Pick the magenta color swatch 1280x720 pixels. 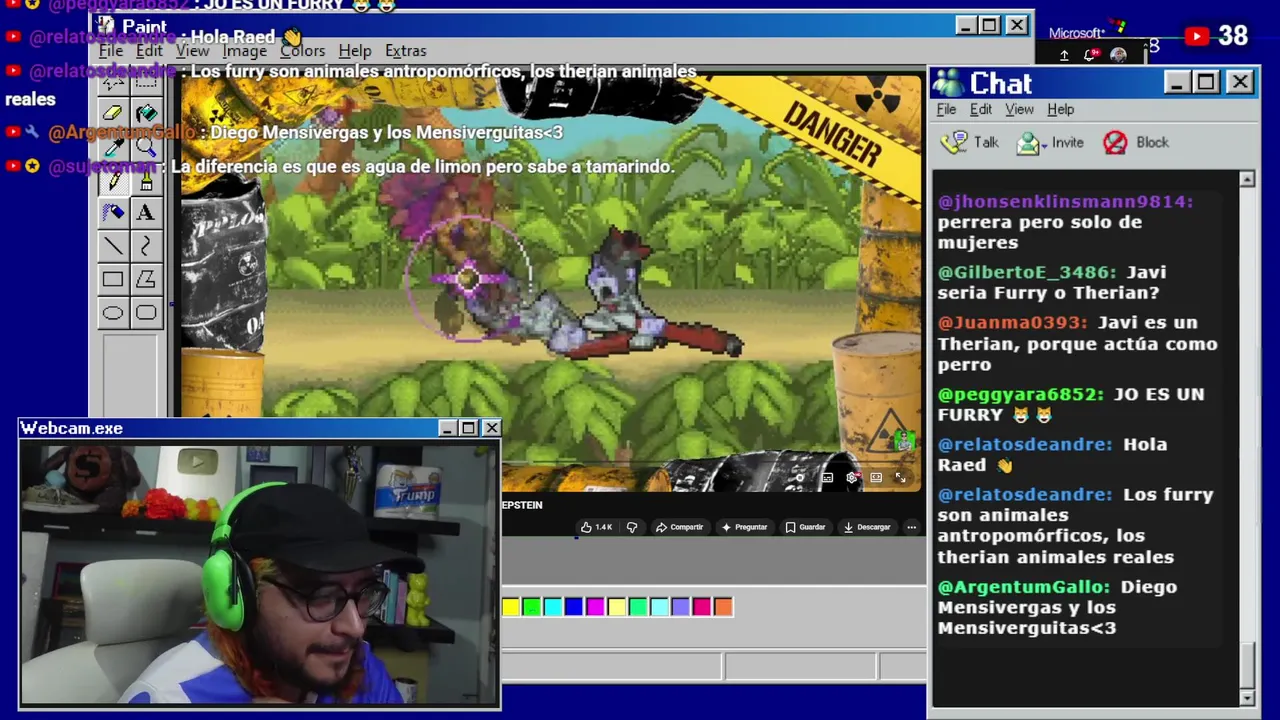[595, 606]
